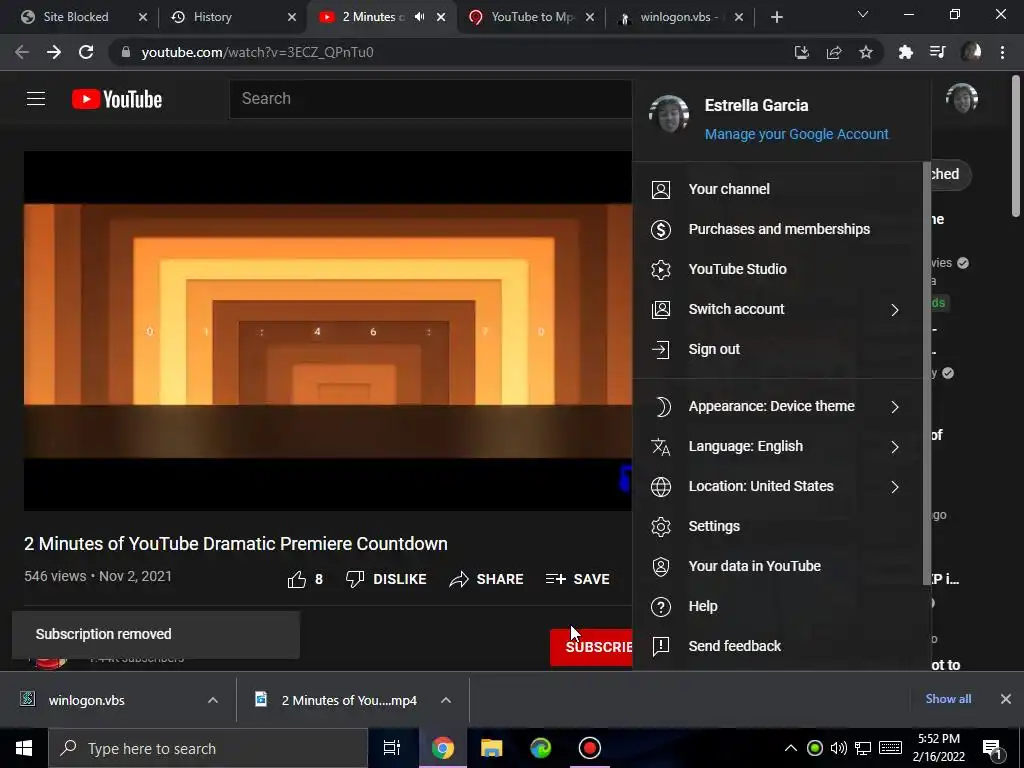This screenshot has height=768, width=1024.
Task: Show hidden system tray icons chevron
Action: 790,748
